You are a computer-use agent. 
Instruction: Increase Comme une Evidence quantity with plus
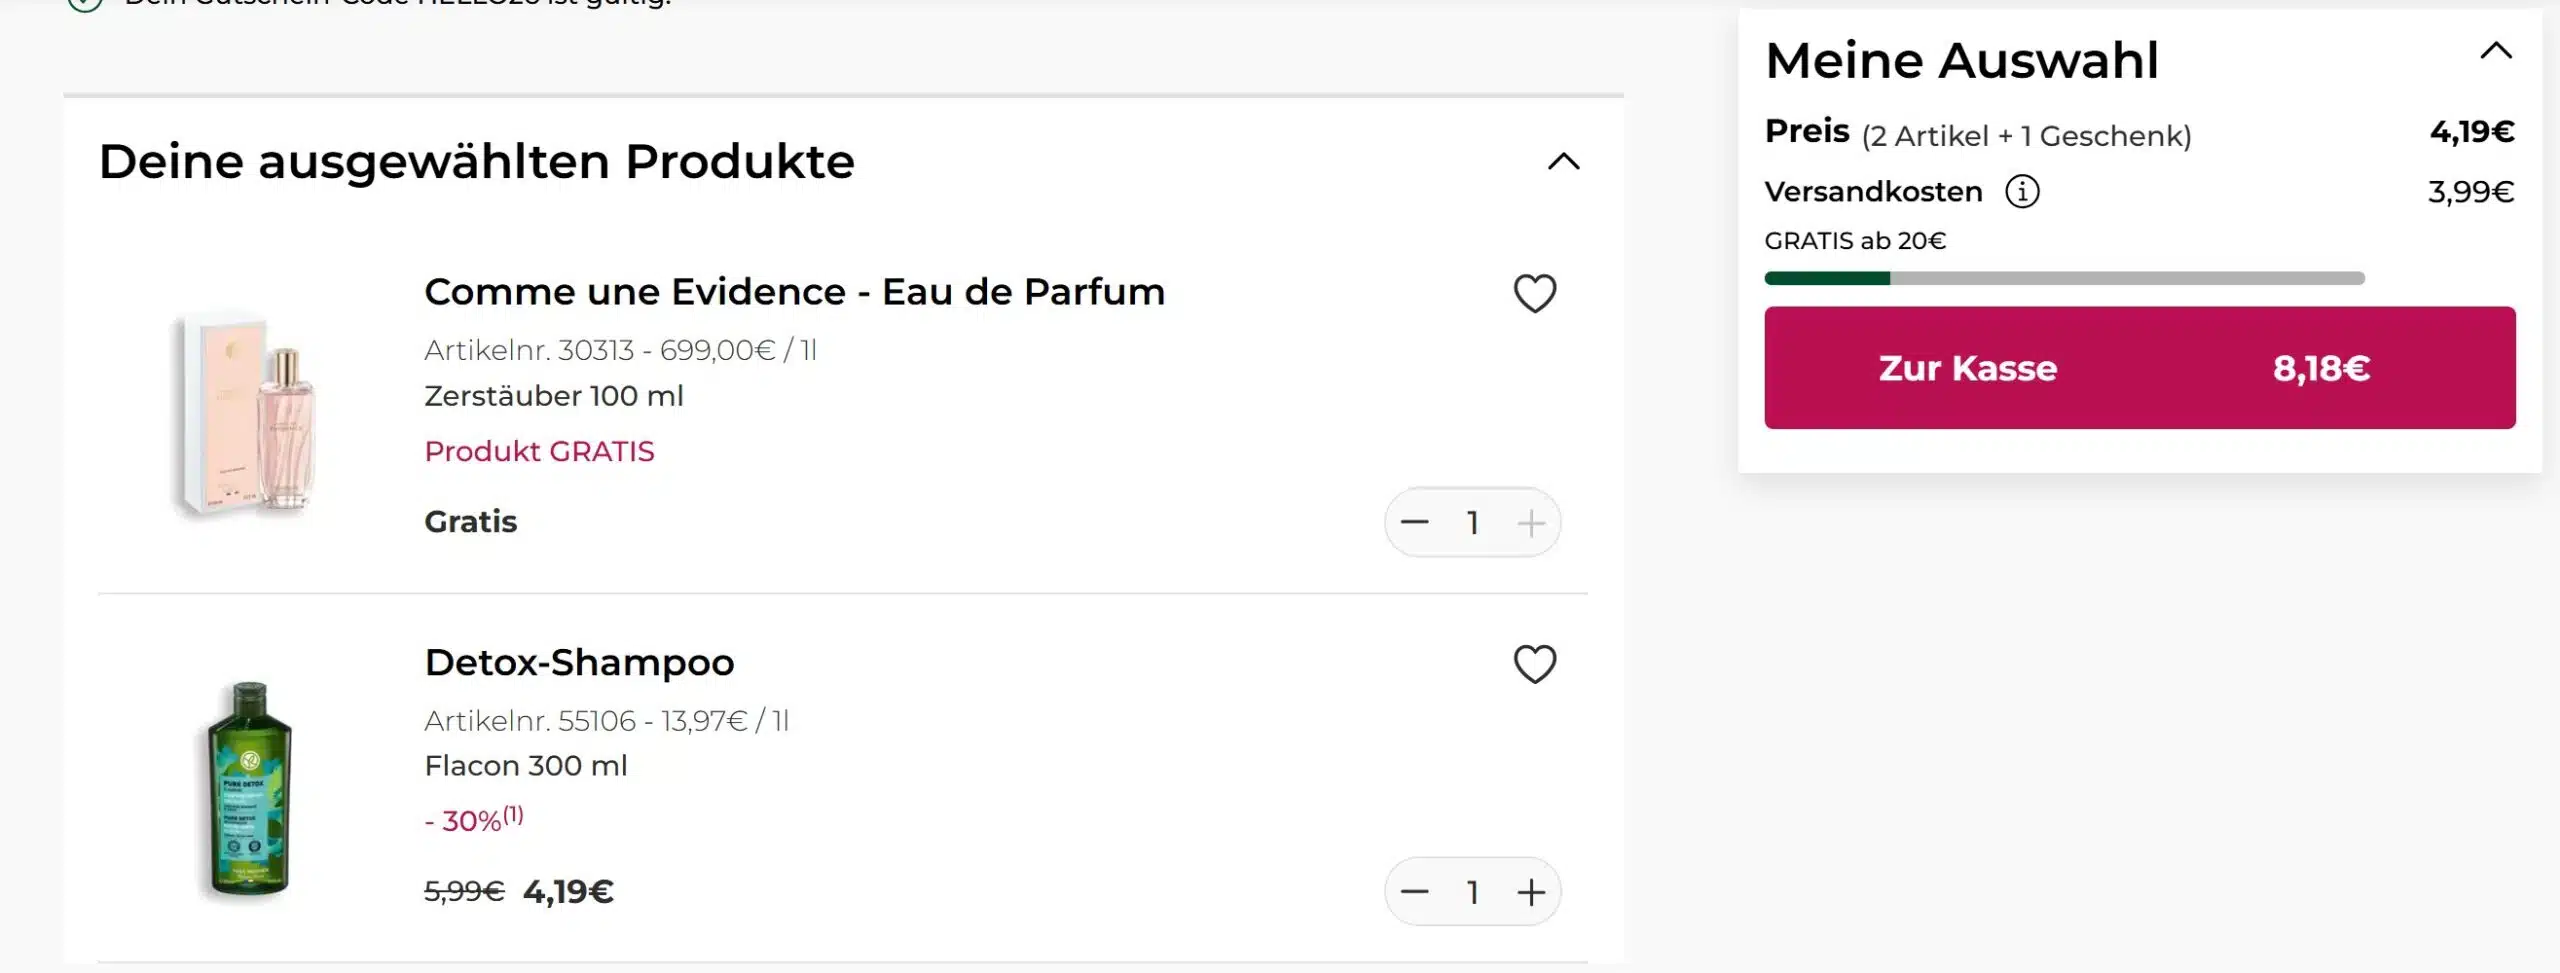coord(1531,522)
